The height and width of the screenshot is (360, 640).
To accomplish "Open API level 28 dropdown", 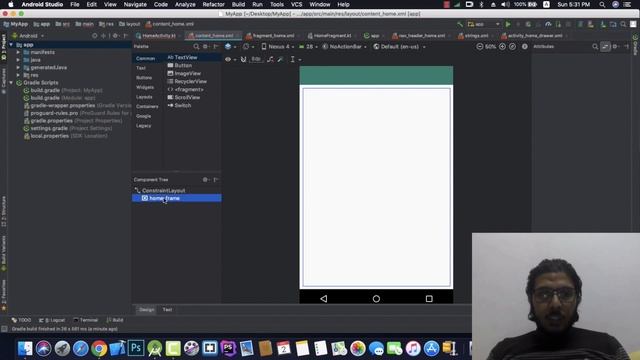I will 309,47.
